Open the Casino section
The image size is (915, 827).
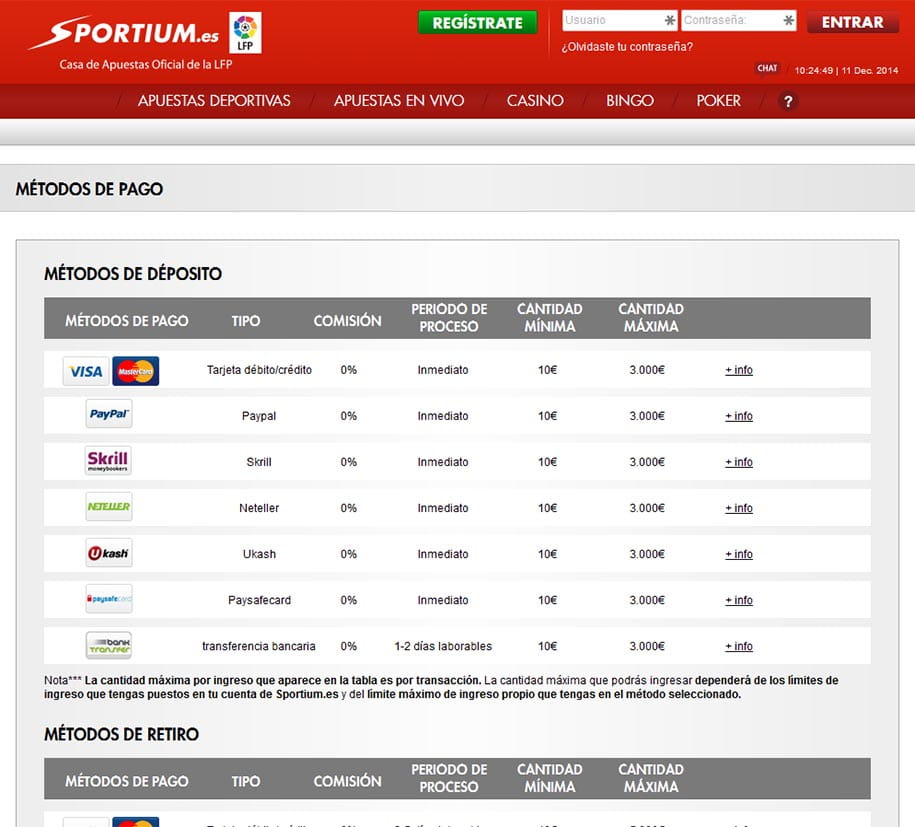click(535, 101)
